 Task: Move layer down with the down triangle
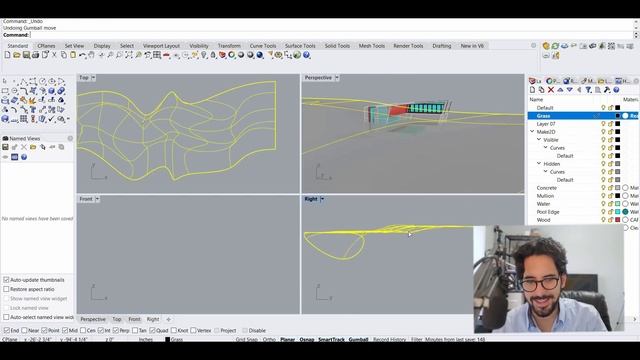click(570, 90)
